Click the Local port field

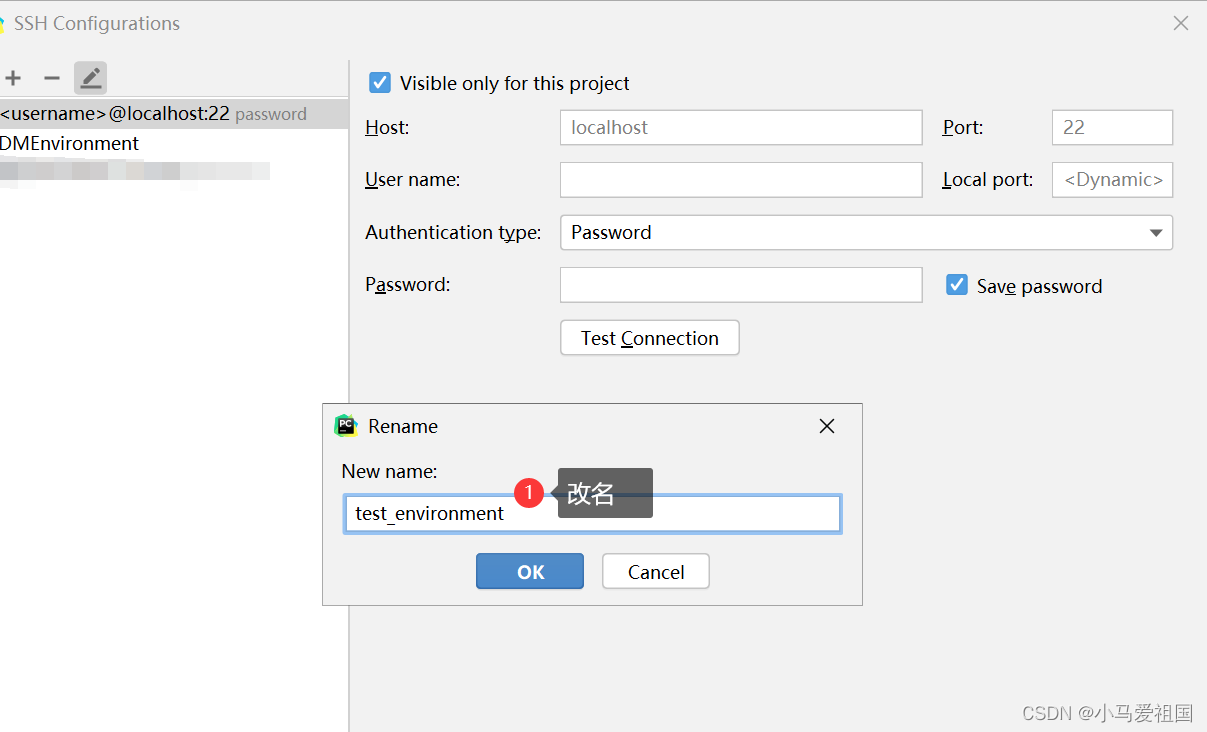point(1112,180)
